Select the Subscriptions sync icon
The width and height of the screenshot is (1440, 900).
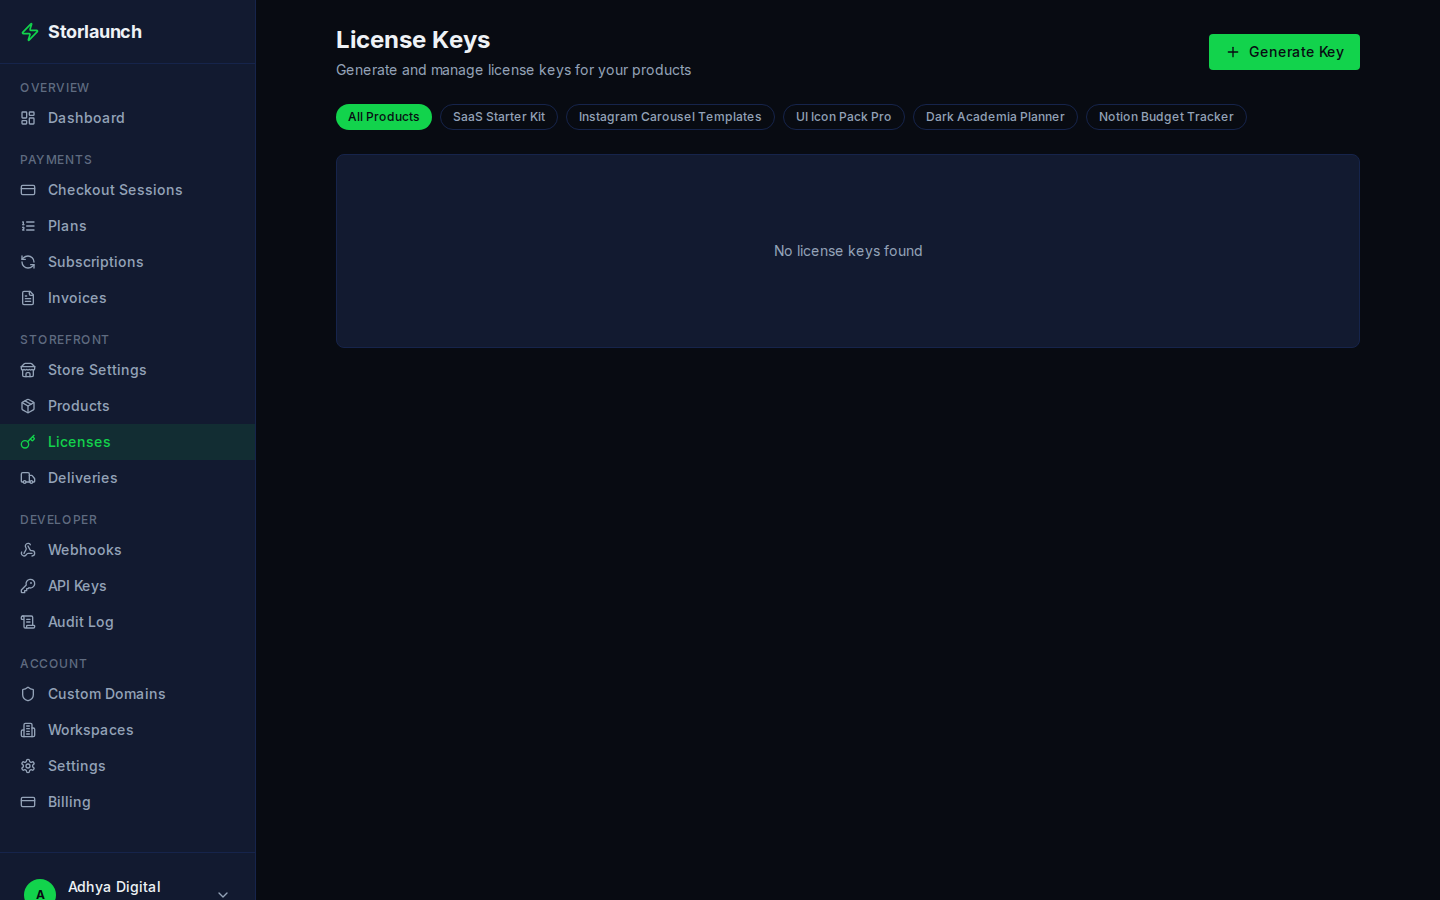pos(28,261)
